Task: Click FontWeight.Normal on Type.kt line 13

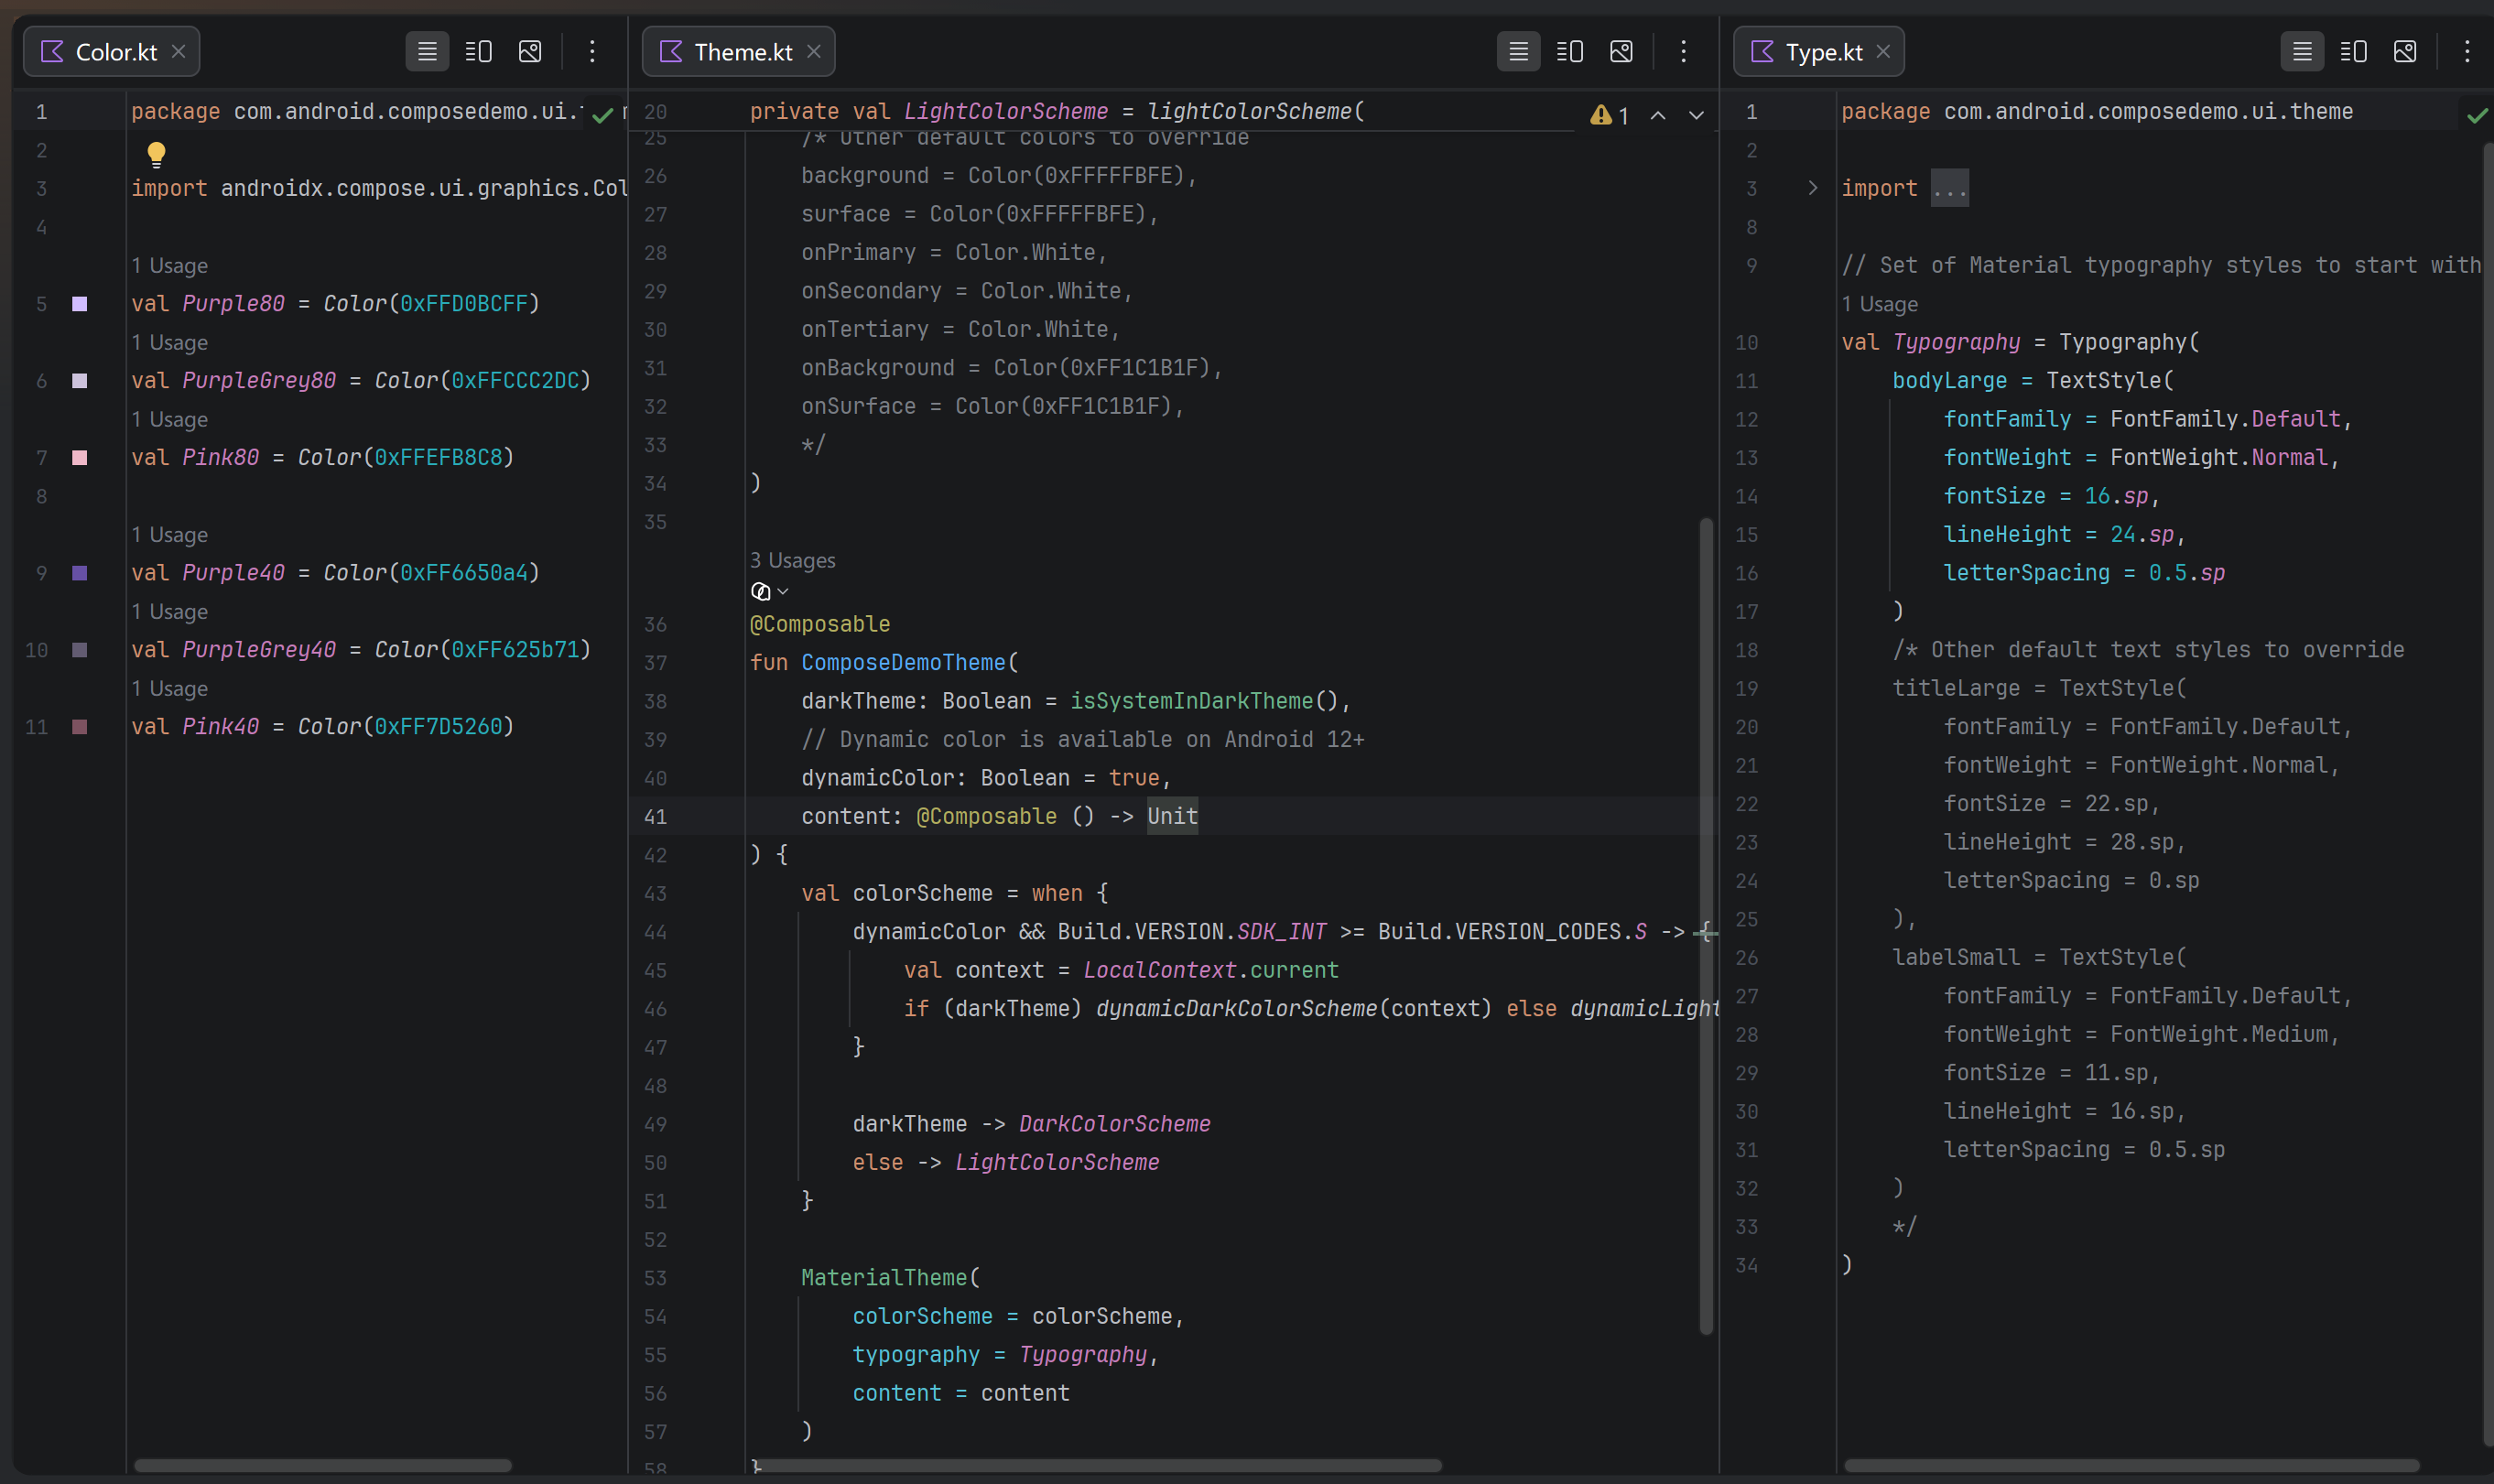Action: (x=2219, y=457)
